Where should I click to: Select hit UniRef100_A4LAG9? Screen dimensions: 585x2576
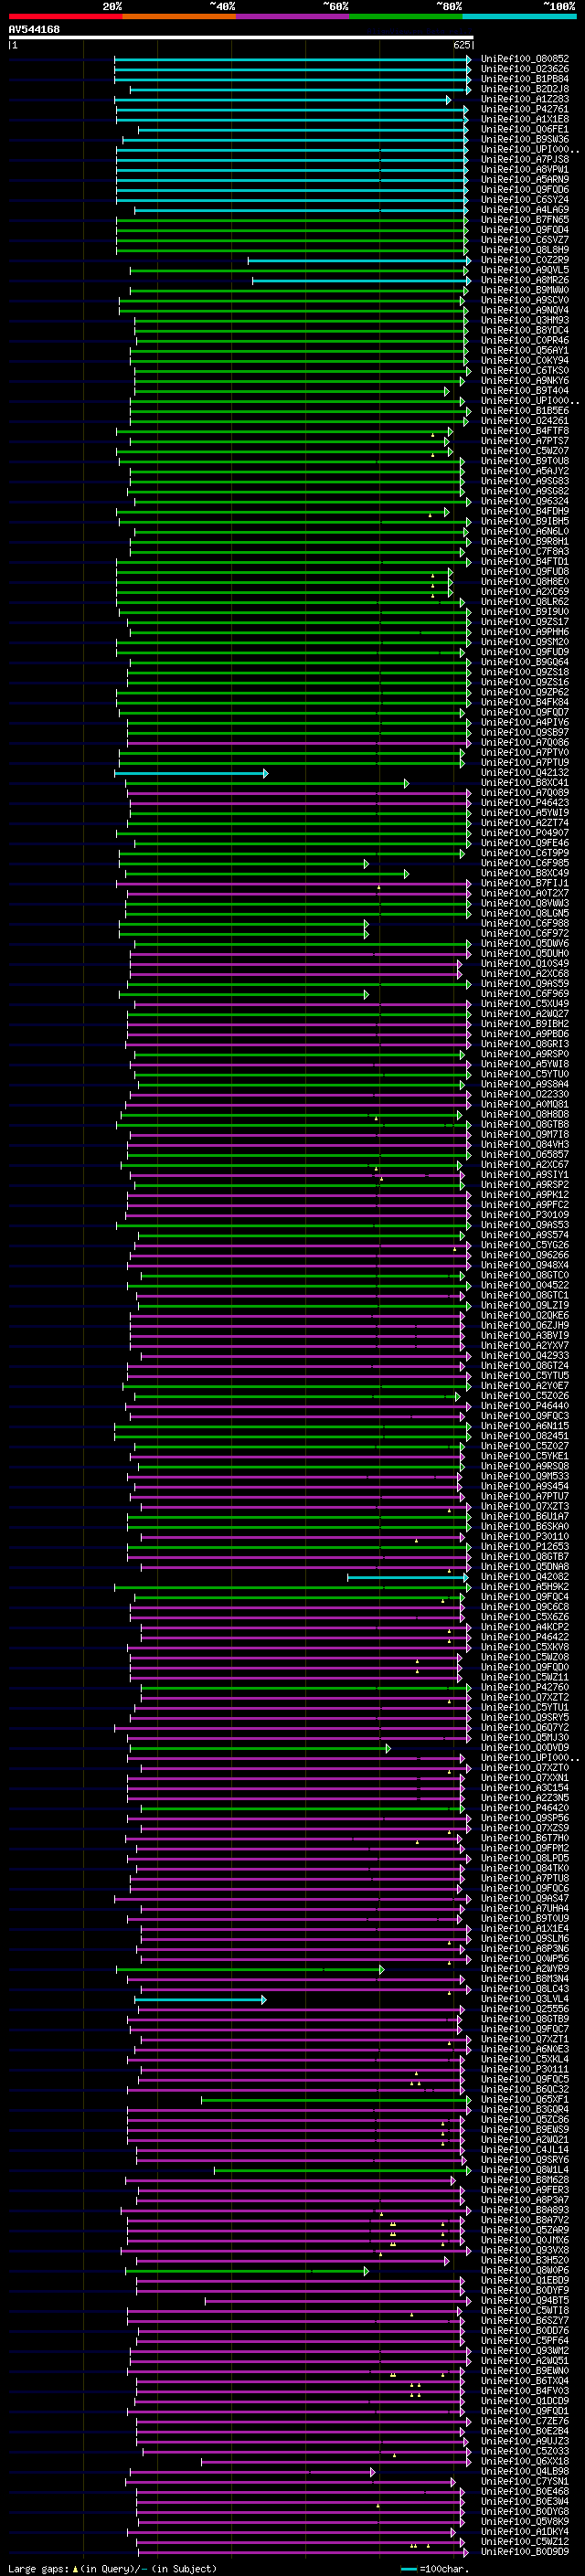[x=525, y=210]
